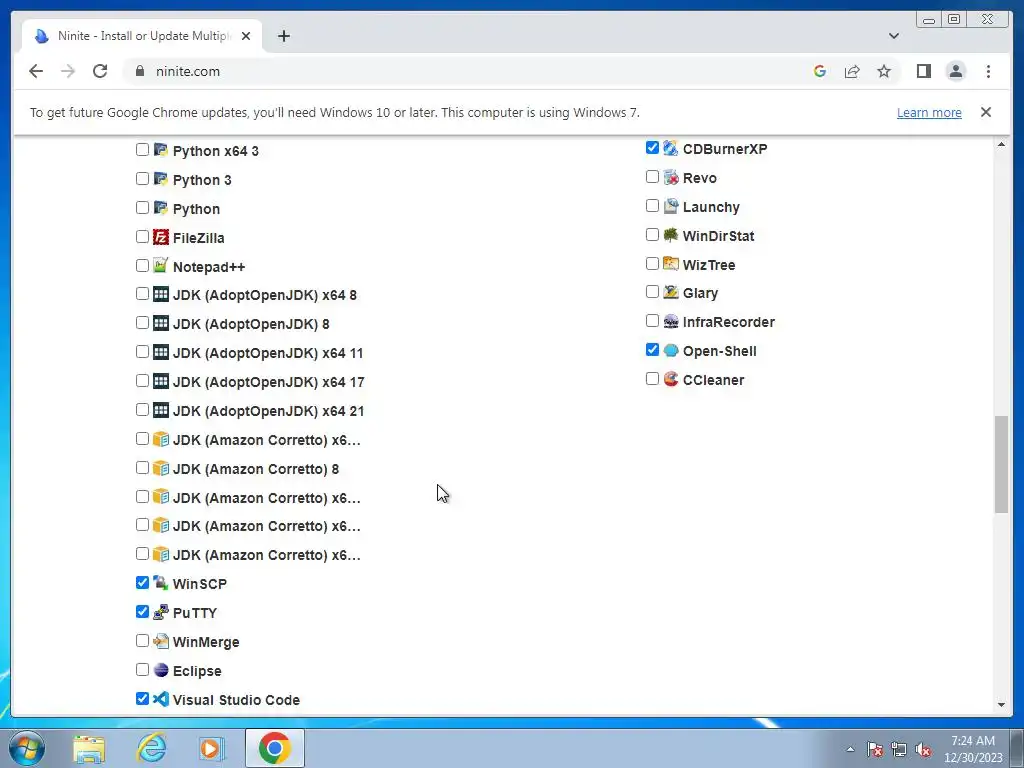Click the scrollbar up arrow
Viewport: 1024px width, 768px height.
(x=1001, y=144)
